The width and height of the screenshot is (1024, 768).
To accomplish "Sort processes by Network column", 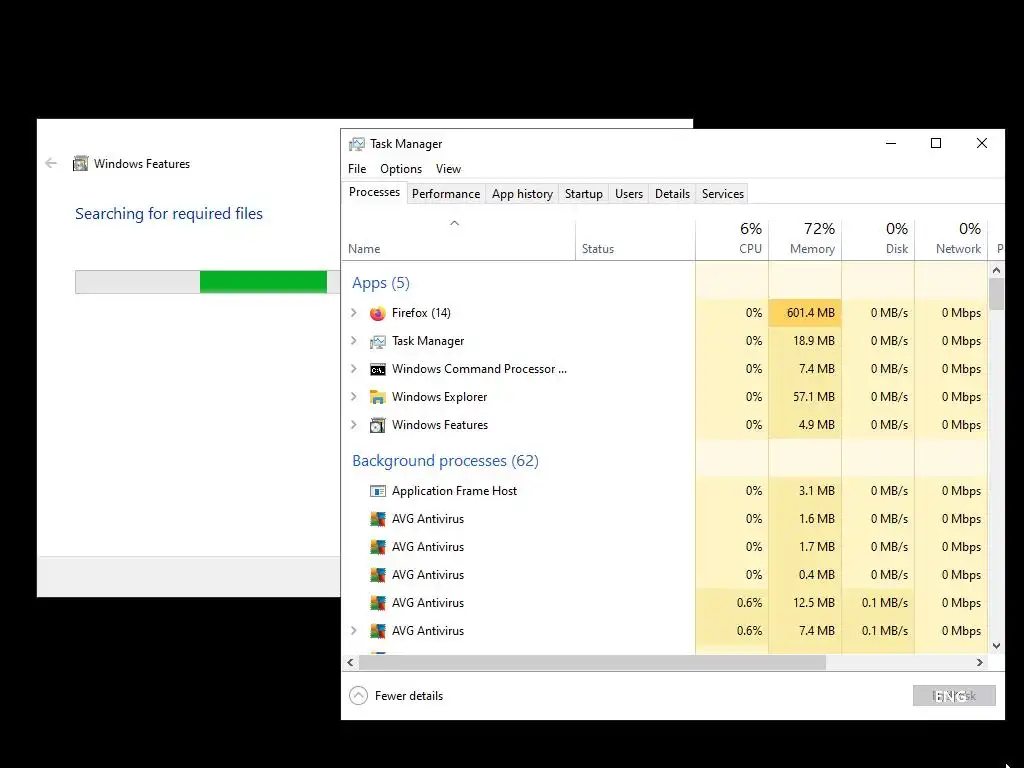I will click(952, 240).
